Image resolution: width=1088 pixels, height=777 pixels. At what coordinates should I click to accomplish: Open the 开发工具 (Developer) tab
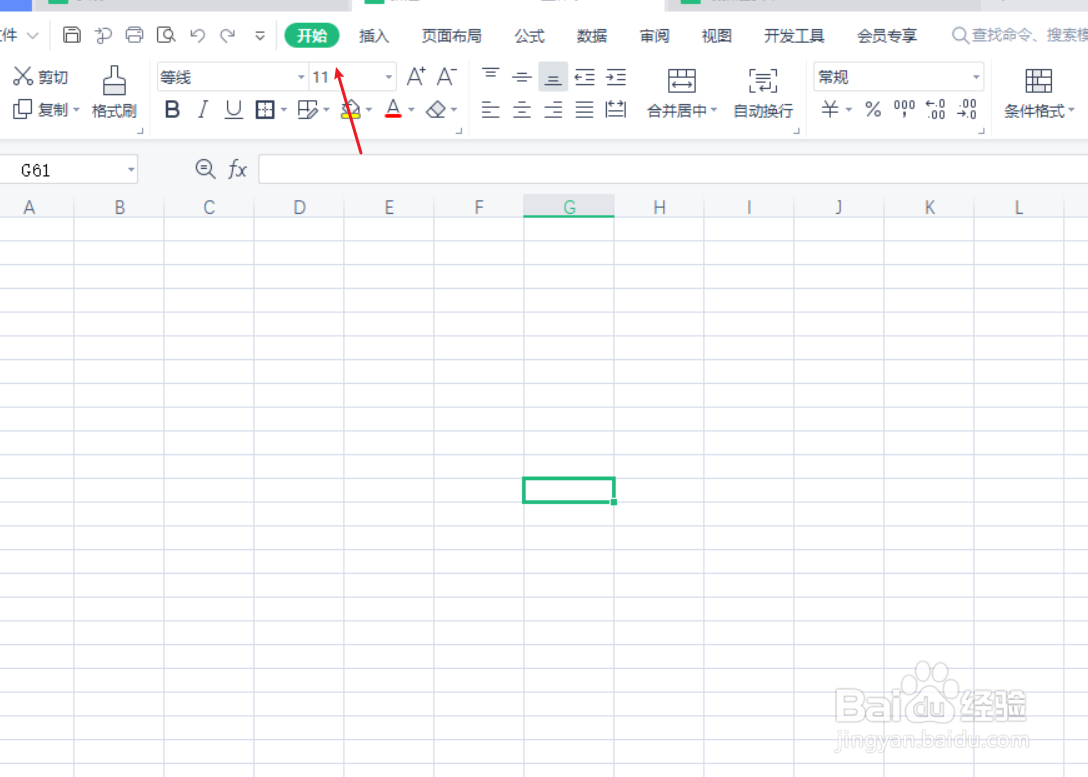pos(794,35)
